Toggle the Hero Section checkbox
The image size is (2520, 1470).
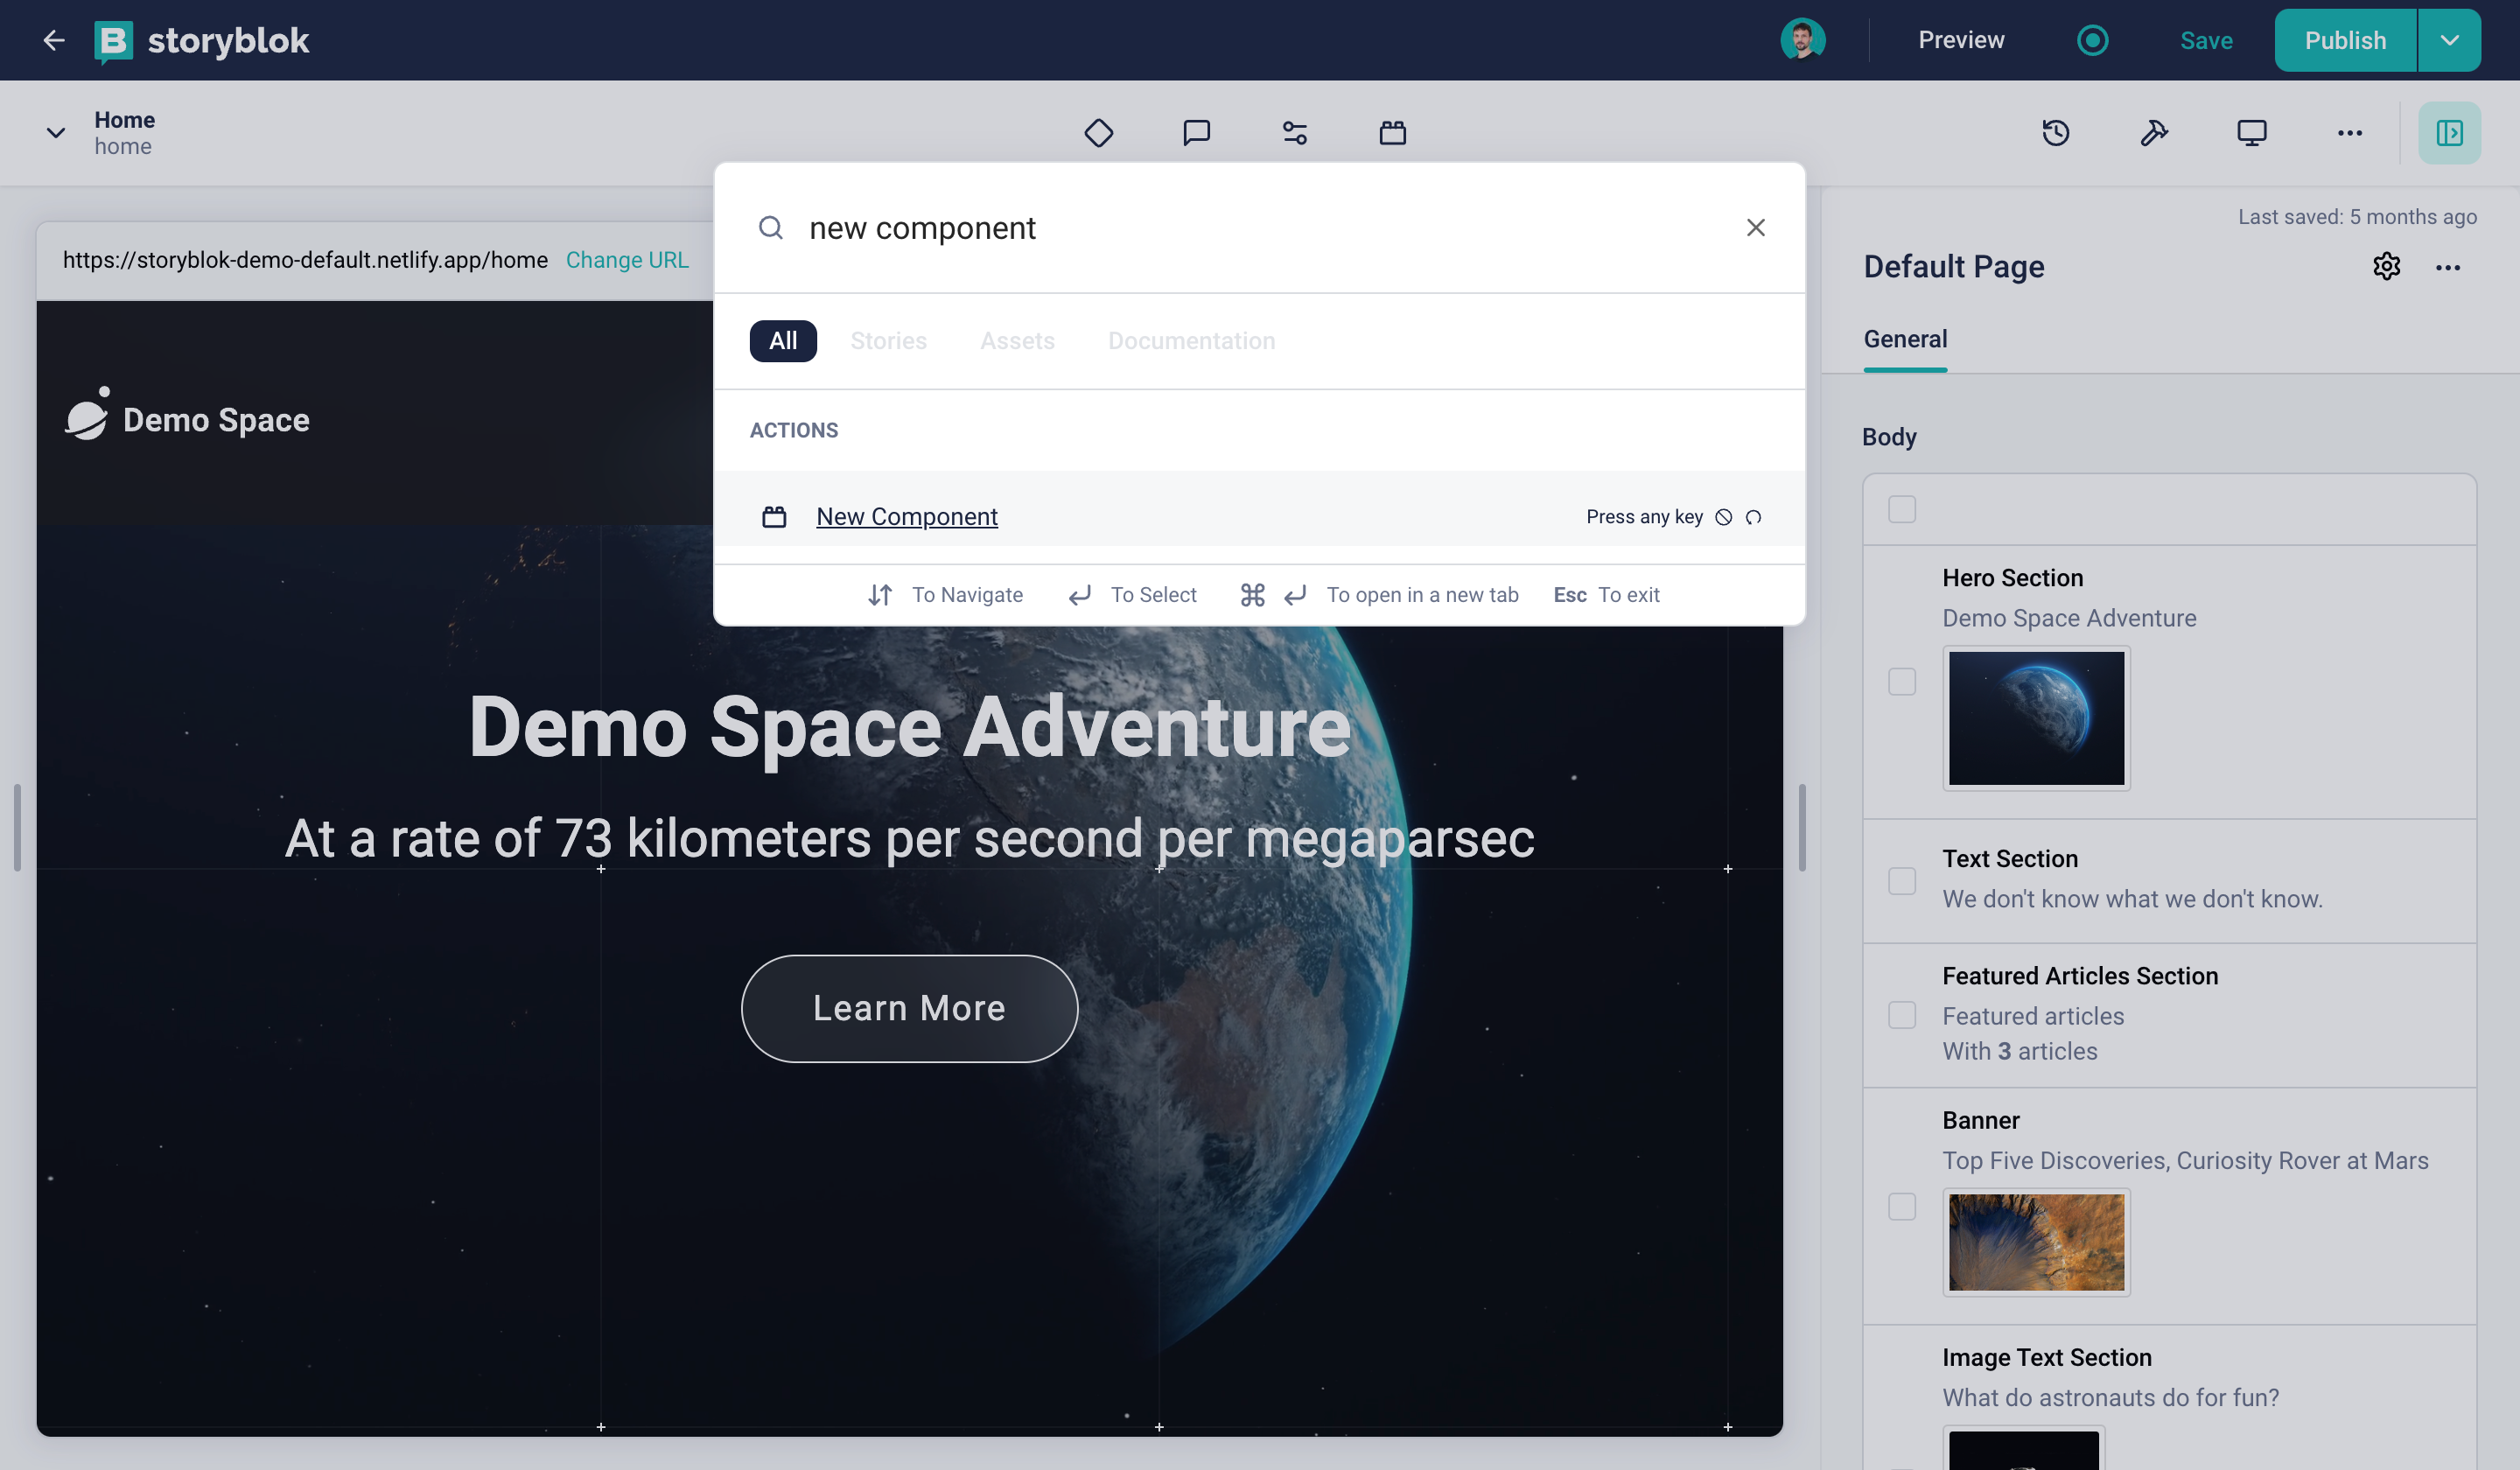(x=1902, y=681)
